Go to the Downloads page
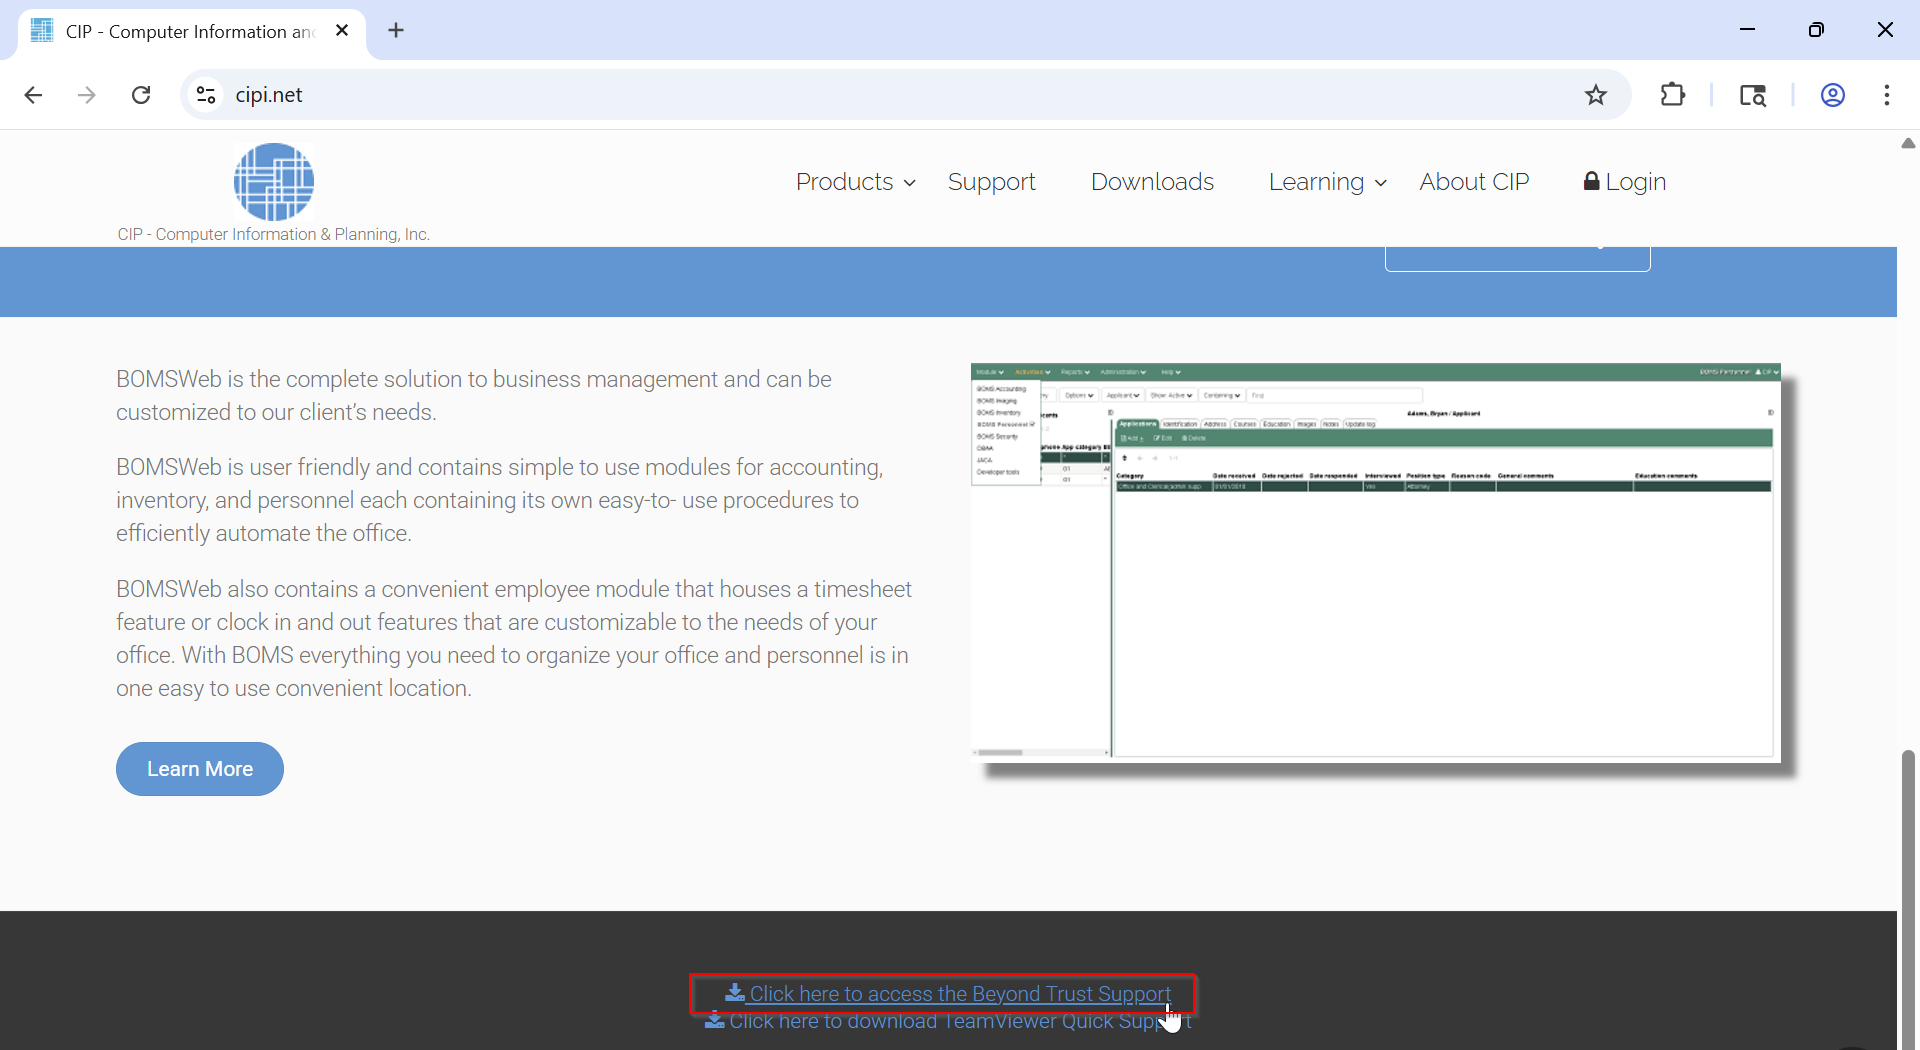Image resolution: width=1920 pixels, height=1050 pixels. tap(1152, 182)
